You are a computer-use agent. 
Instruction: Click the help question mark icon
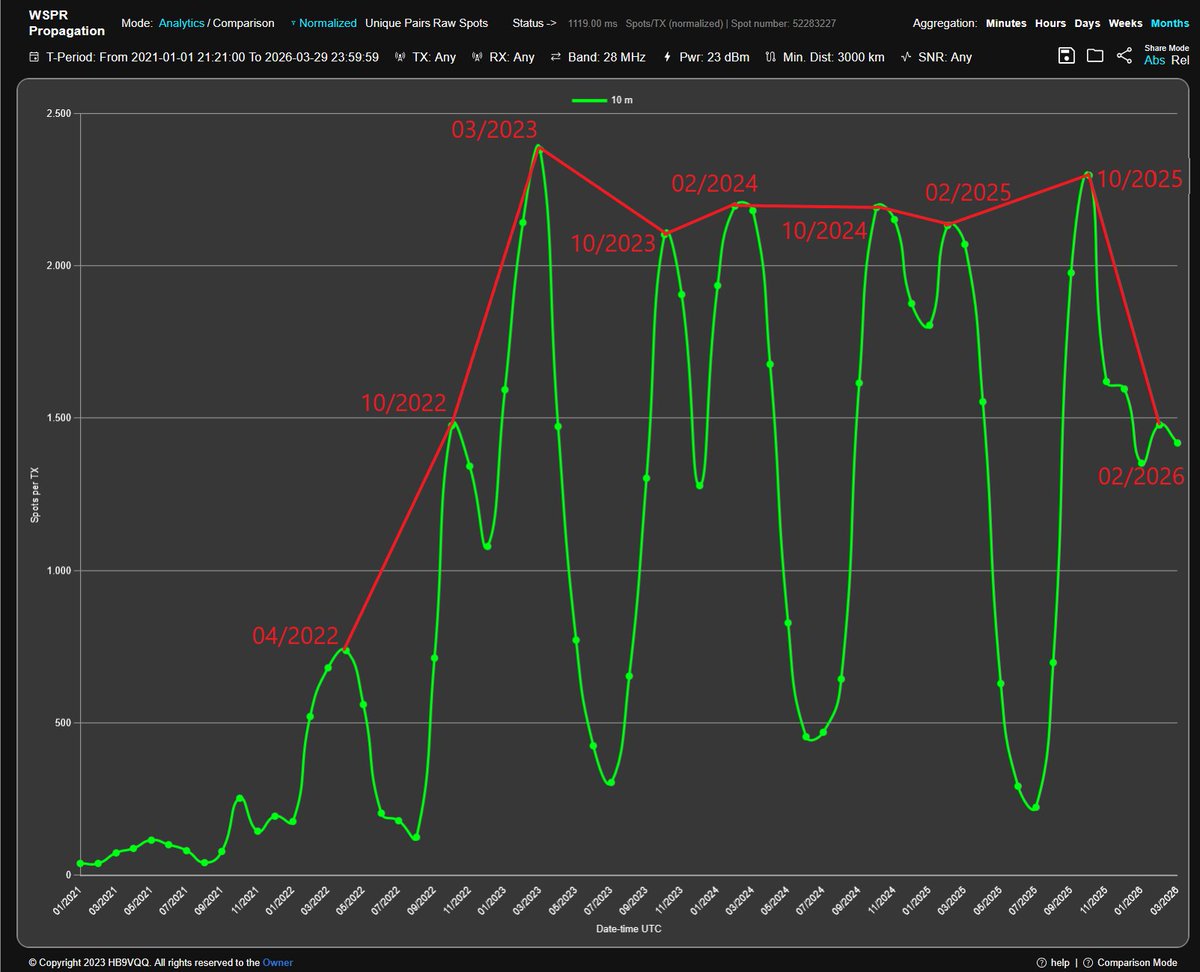pyautogui.click(x=1042, y=962)
